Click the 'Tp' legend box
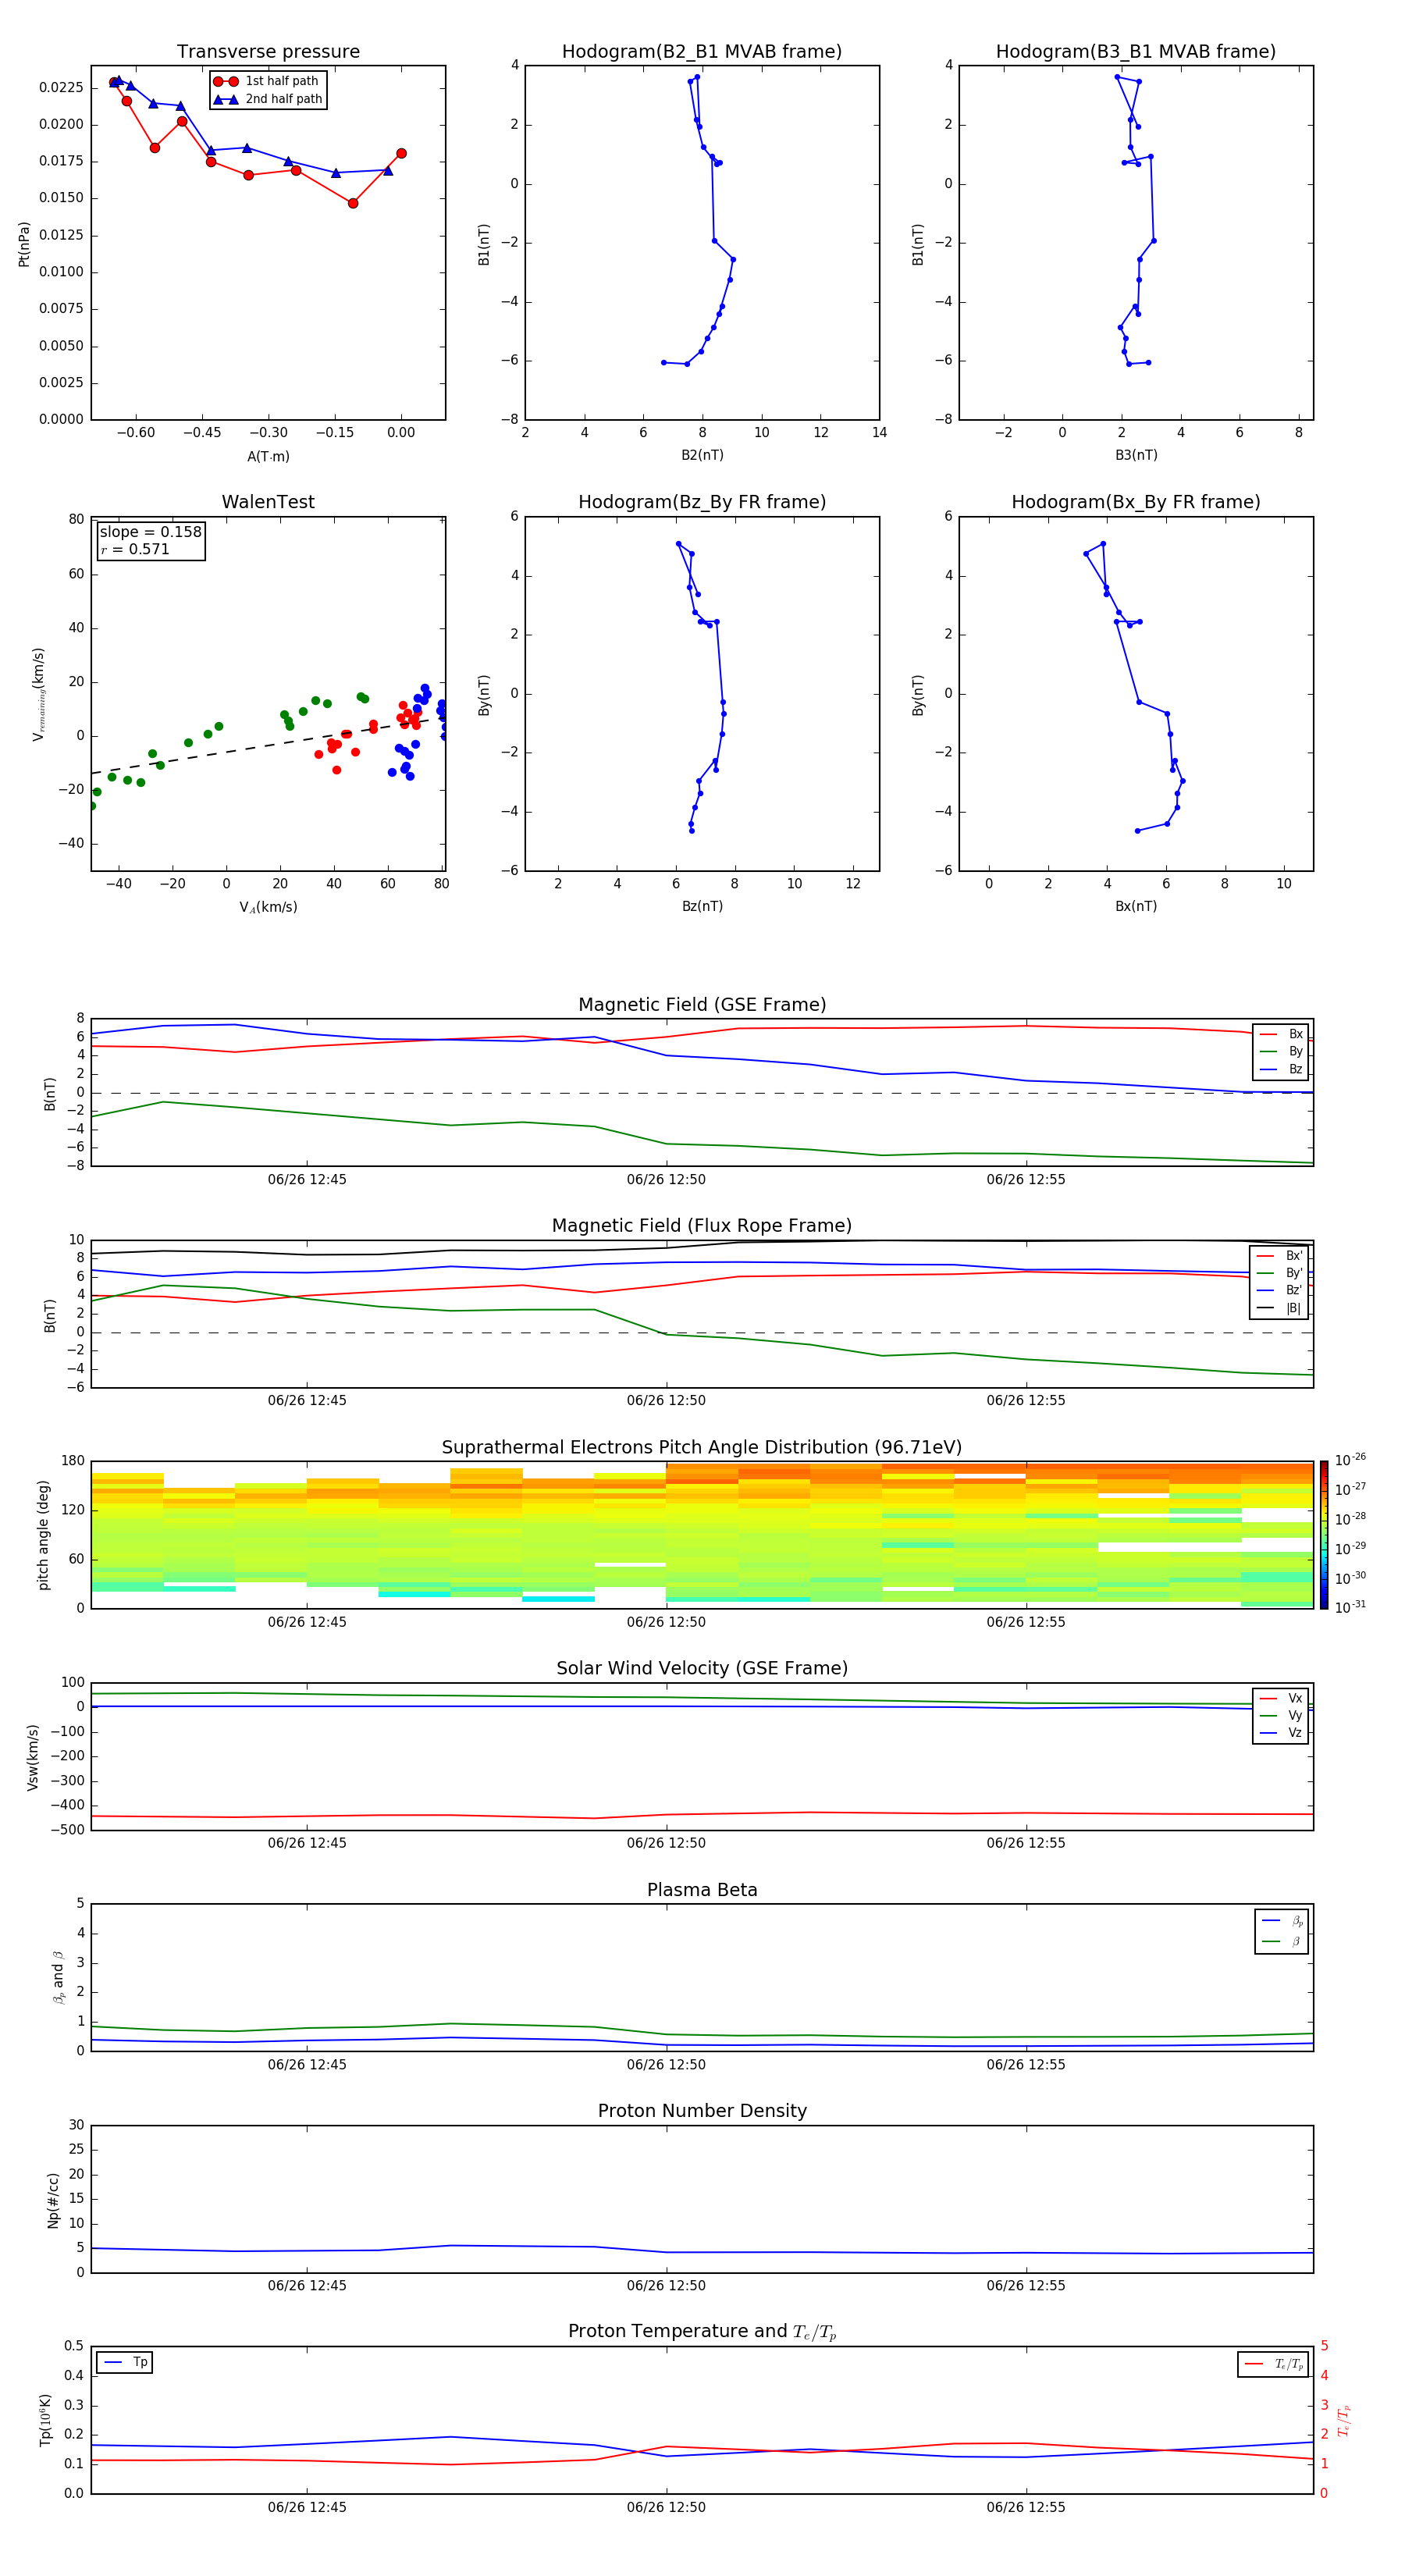 point(125,2362)
